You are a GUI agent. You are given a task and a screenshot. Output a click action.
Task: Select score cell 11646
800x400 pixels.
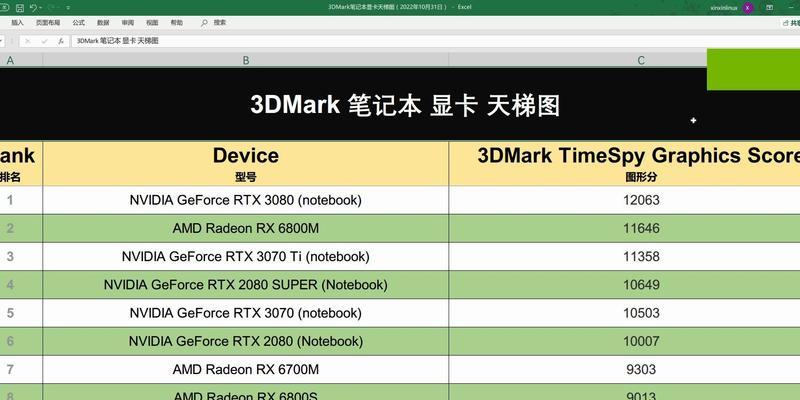[x=624, y=228]
